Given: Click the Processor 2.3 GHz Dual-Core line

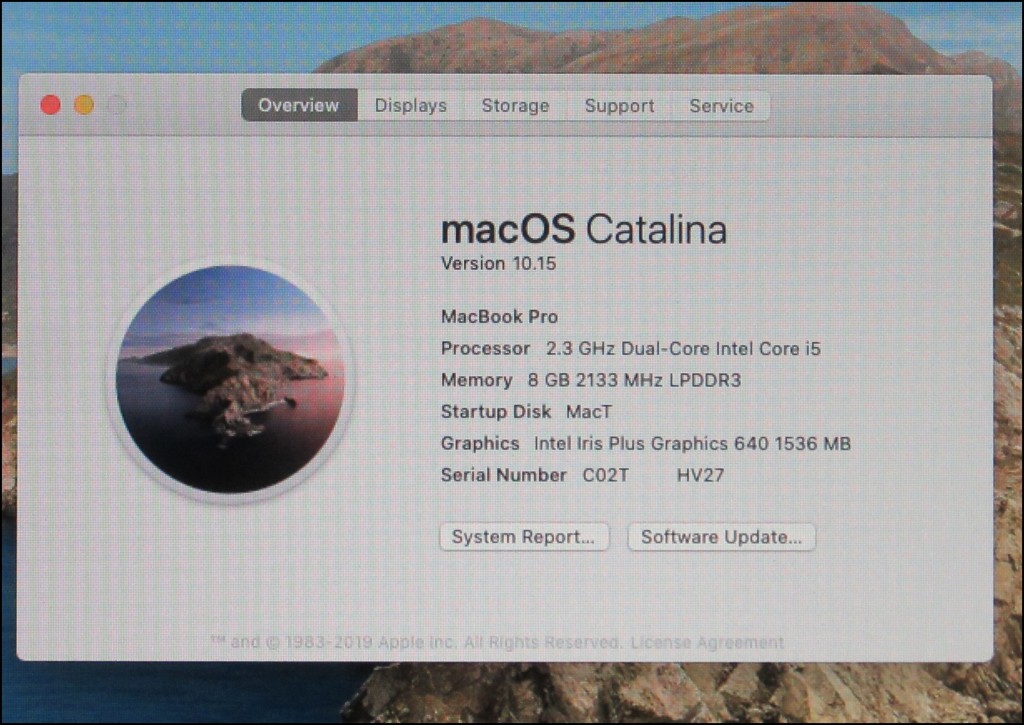Looking at the screenshot, I should [x=631, y=349].
